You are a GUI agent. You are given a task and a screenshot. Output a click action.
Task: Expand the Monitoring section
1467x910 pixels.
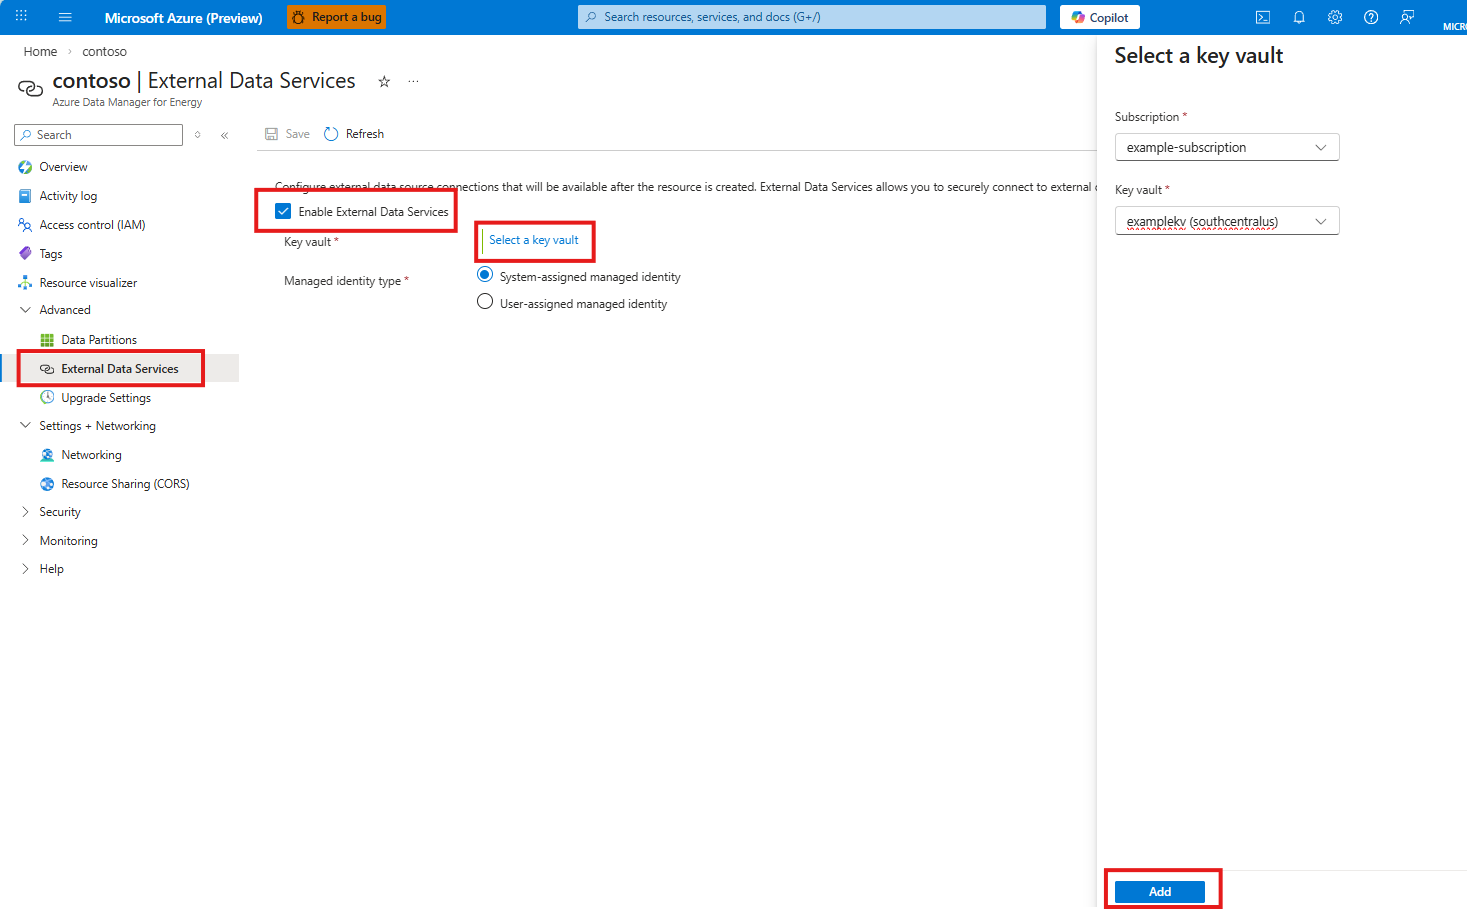tap(25, 541)
